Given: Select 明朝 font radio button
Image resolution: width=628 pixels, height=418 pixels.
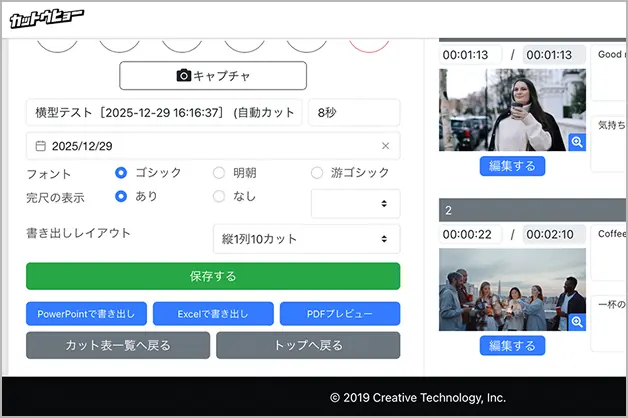Looking at the screenshot, I should (x=219, y=173).
